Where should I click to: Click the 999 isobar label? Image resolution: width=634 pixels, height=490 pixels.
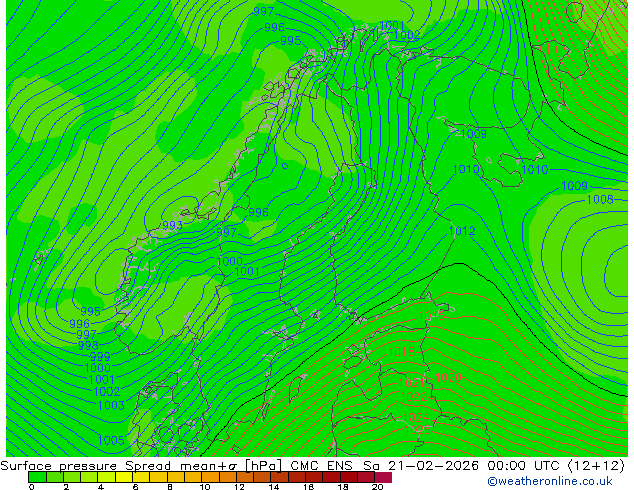[100, 357]
